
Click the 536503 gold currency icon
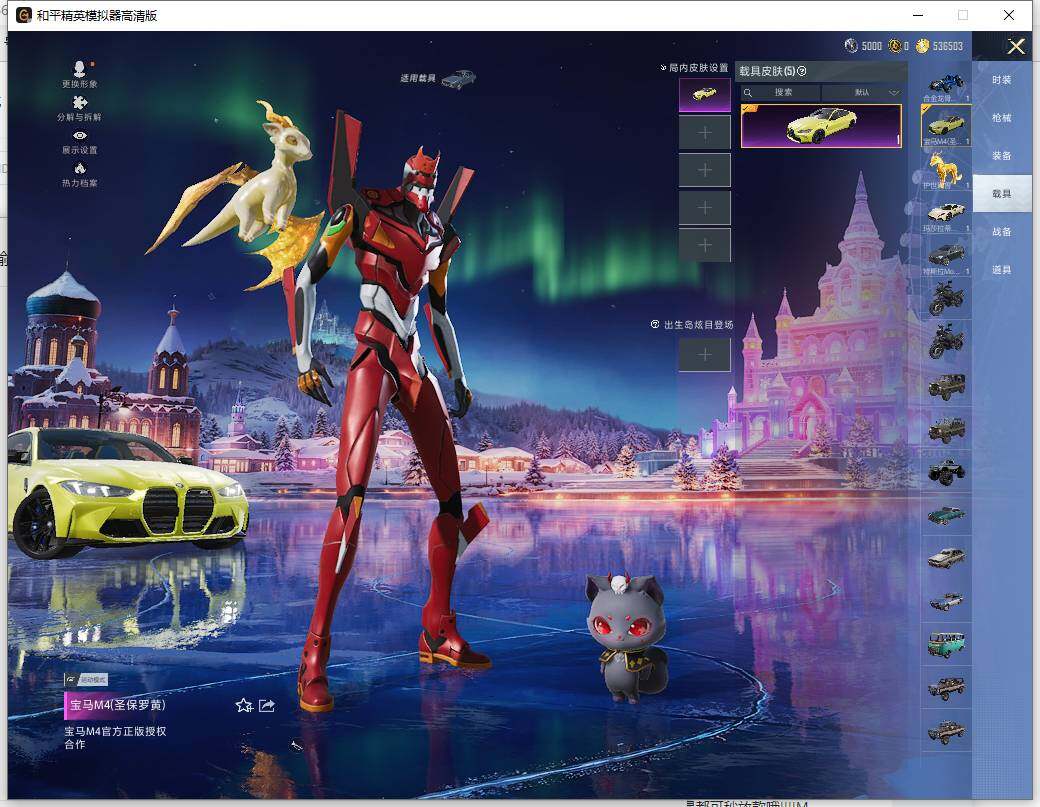click(923, 46)
